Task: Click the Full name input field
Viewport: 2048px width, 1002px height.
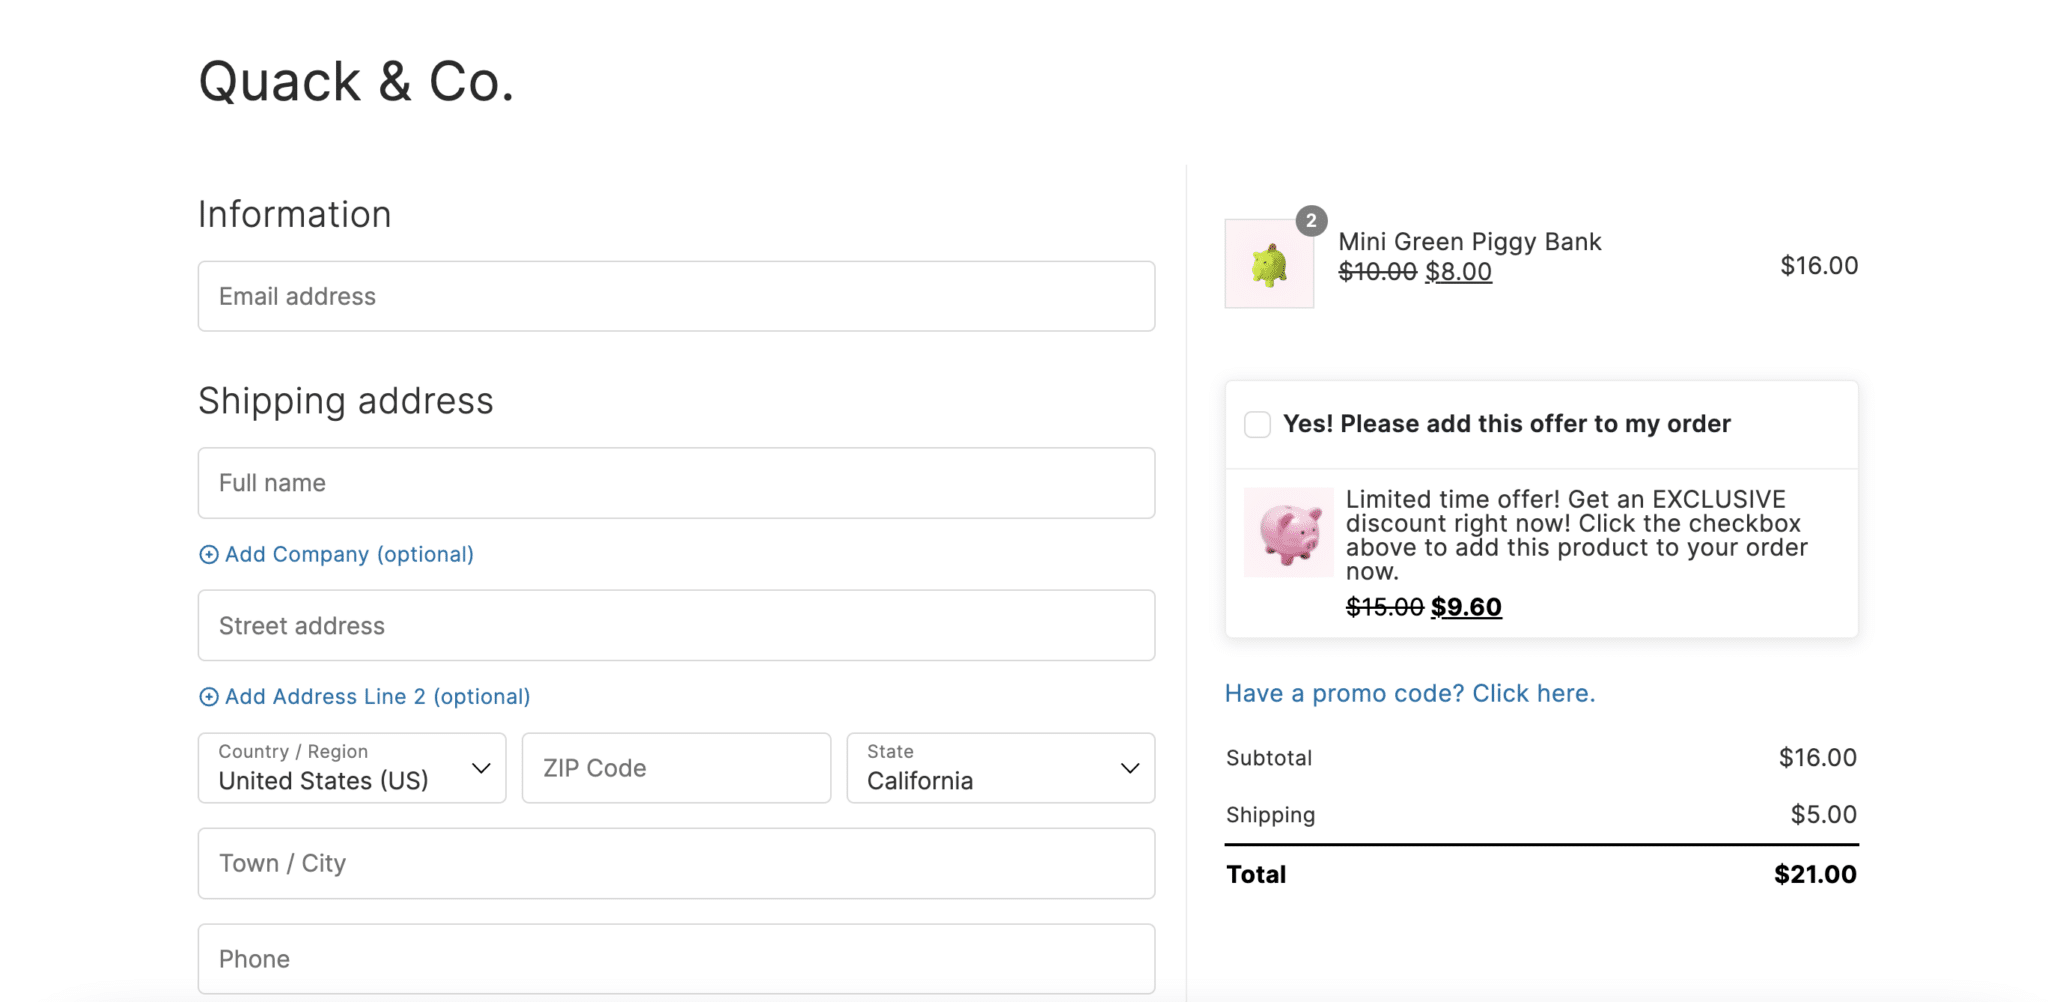Action: tap(676, 483)
